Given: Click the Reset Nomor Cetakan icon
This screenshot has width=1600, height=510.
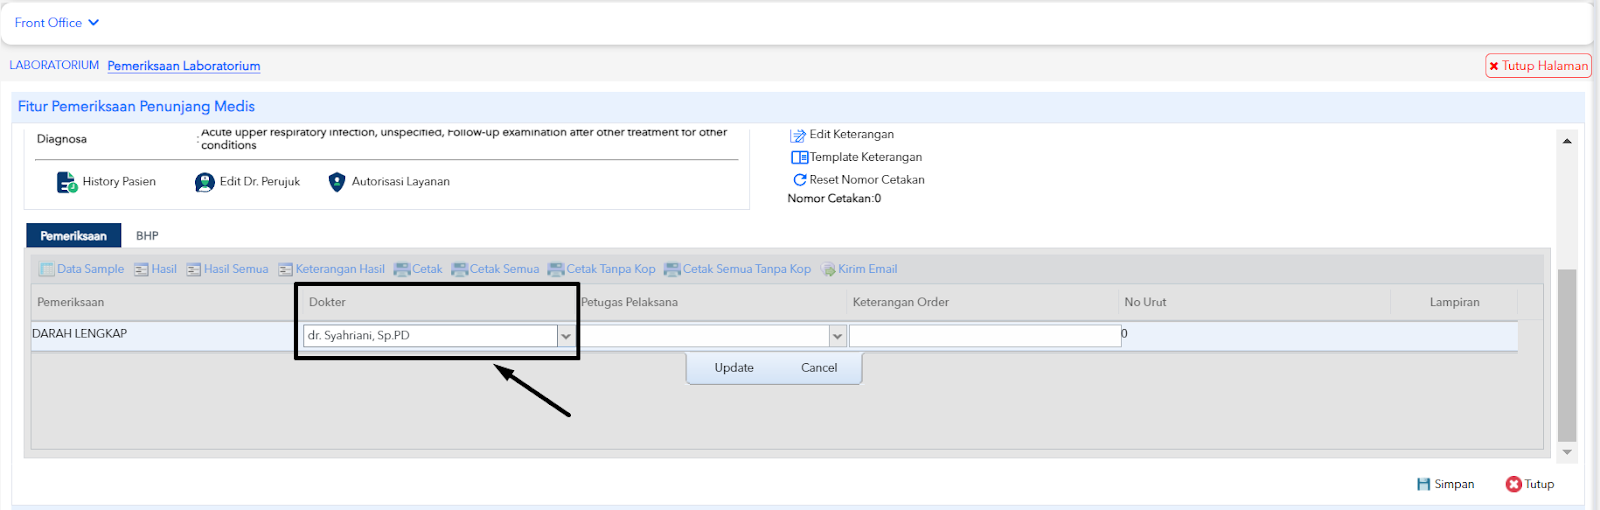Looking at the screenshot, I should click(x=800, y=180).
